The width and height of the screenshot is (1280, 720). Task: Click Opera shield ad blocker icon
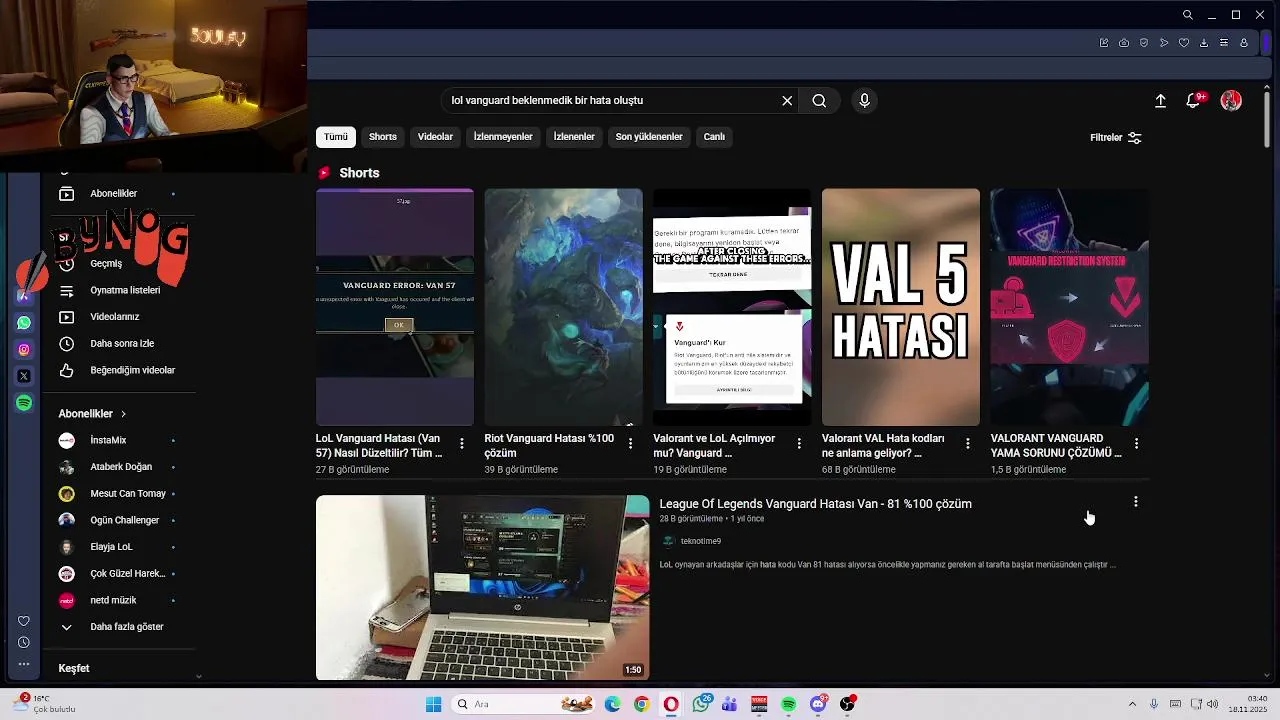click(x=1144, y=43)
